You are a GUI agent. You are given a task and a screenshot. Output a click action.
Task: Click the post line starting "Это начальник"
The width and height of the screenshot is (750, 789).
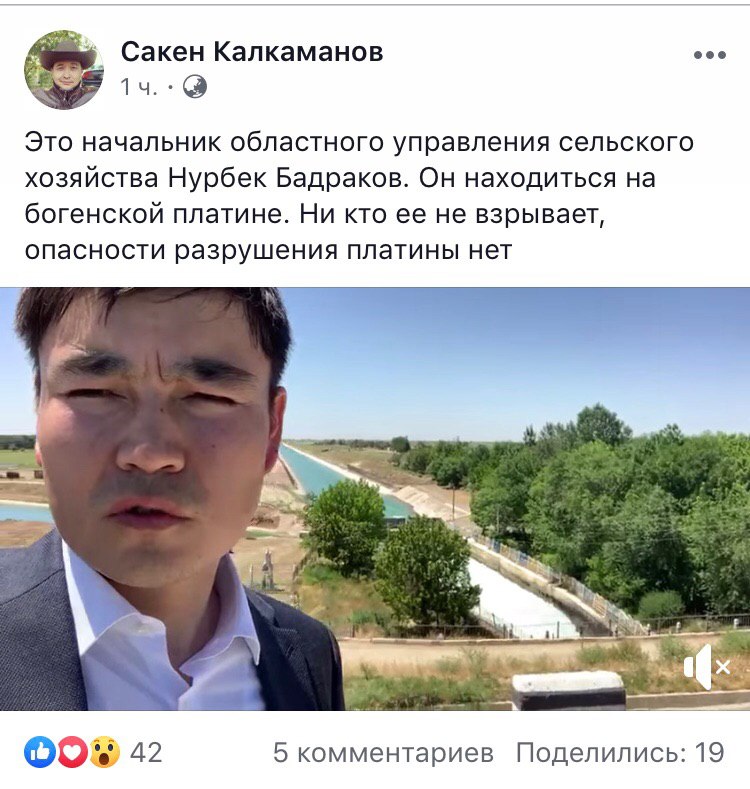point(359,142)
